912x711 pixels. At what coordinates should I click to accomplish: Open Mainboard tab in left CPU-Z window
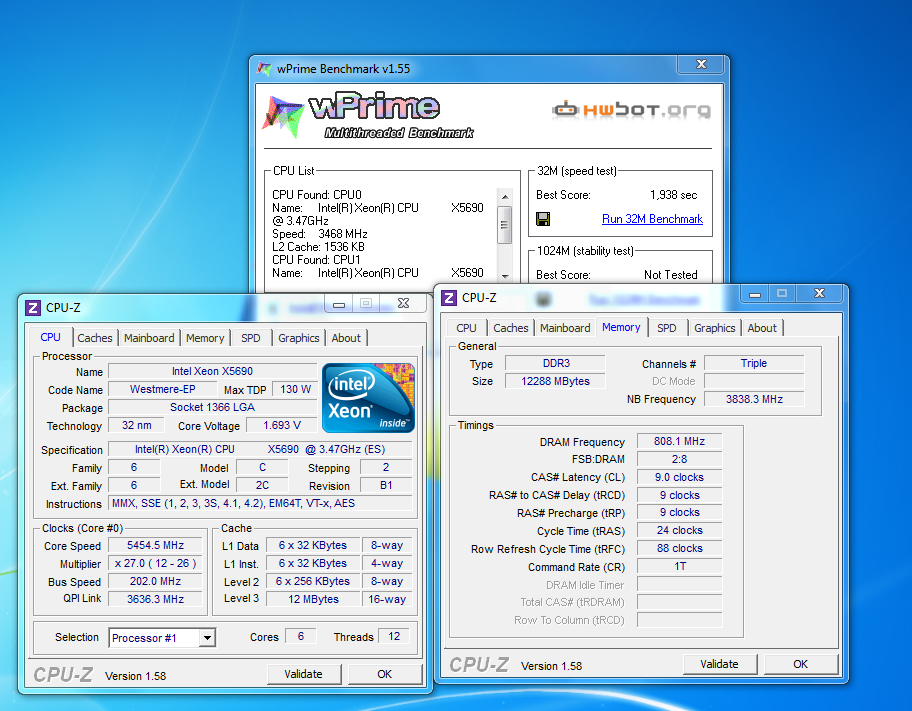click(149, 338)
